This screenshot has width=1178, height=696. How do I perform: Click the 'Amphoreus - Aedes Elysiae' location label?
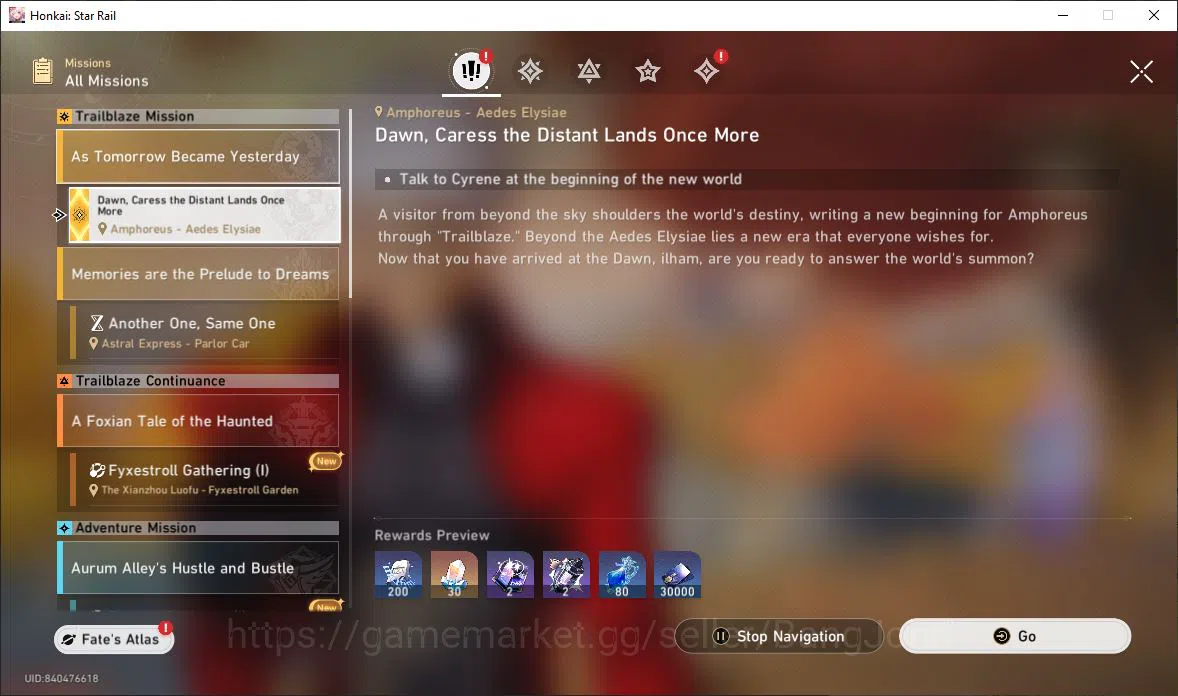(x=471, y=112)
